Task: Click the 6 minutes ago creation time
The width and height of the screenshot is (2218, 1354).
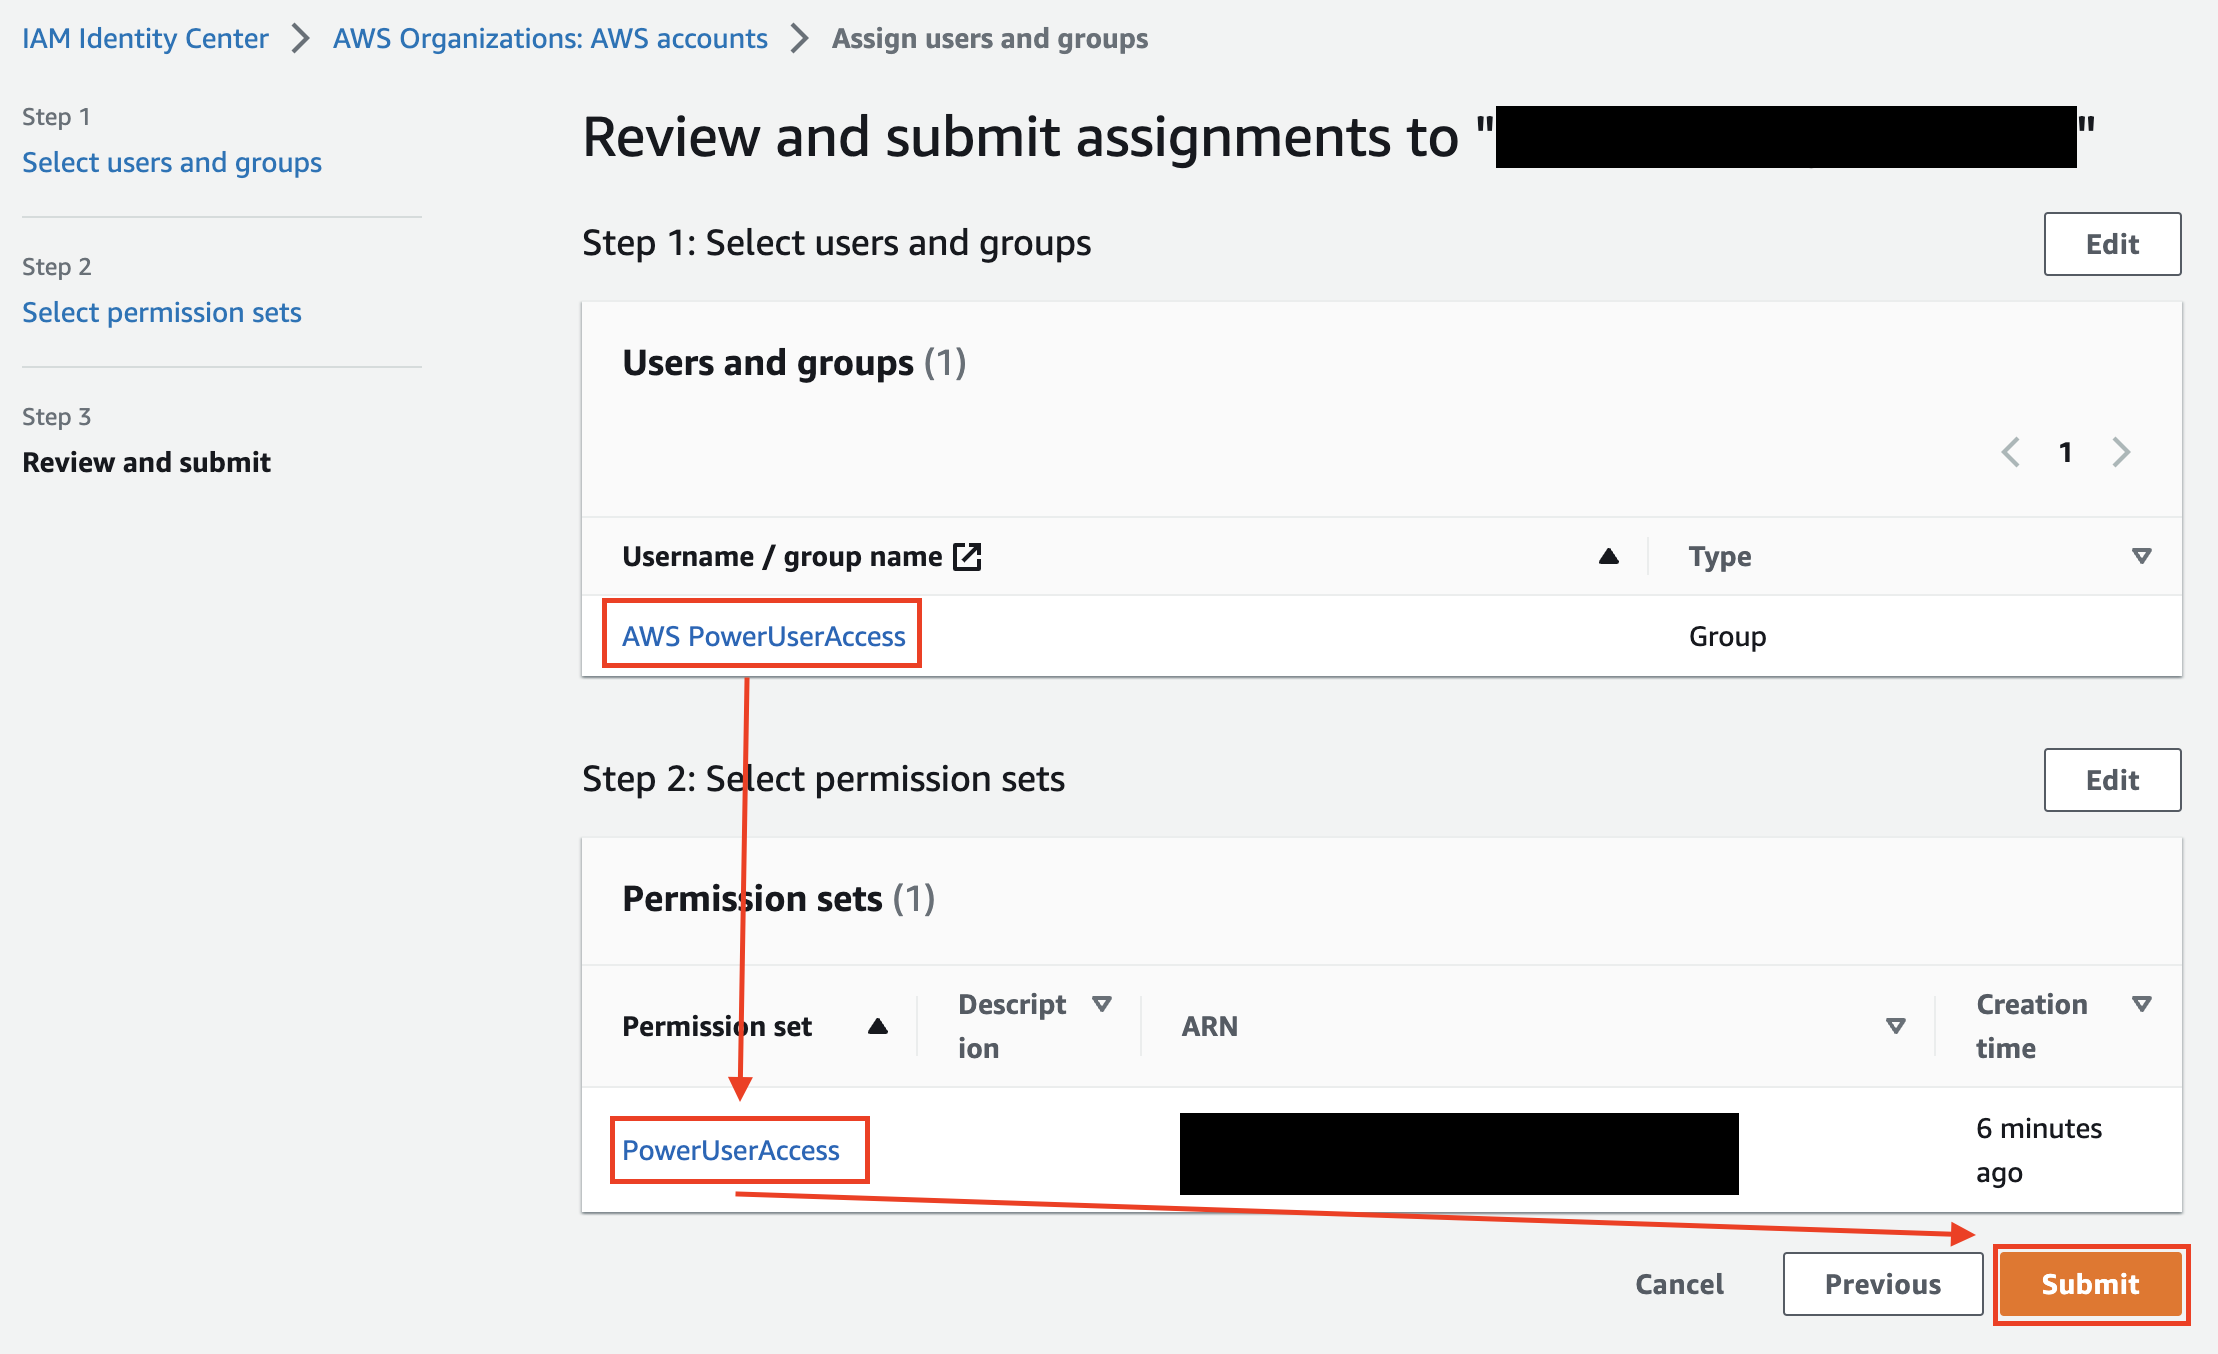Action: (x=2039, y=1150)
